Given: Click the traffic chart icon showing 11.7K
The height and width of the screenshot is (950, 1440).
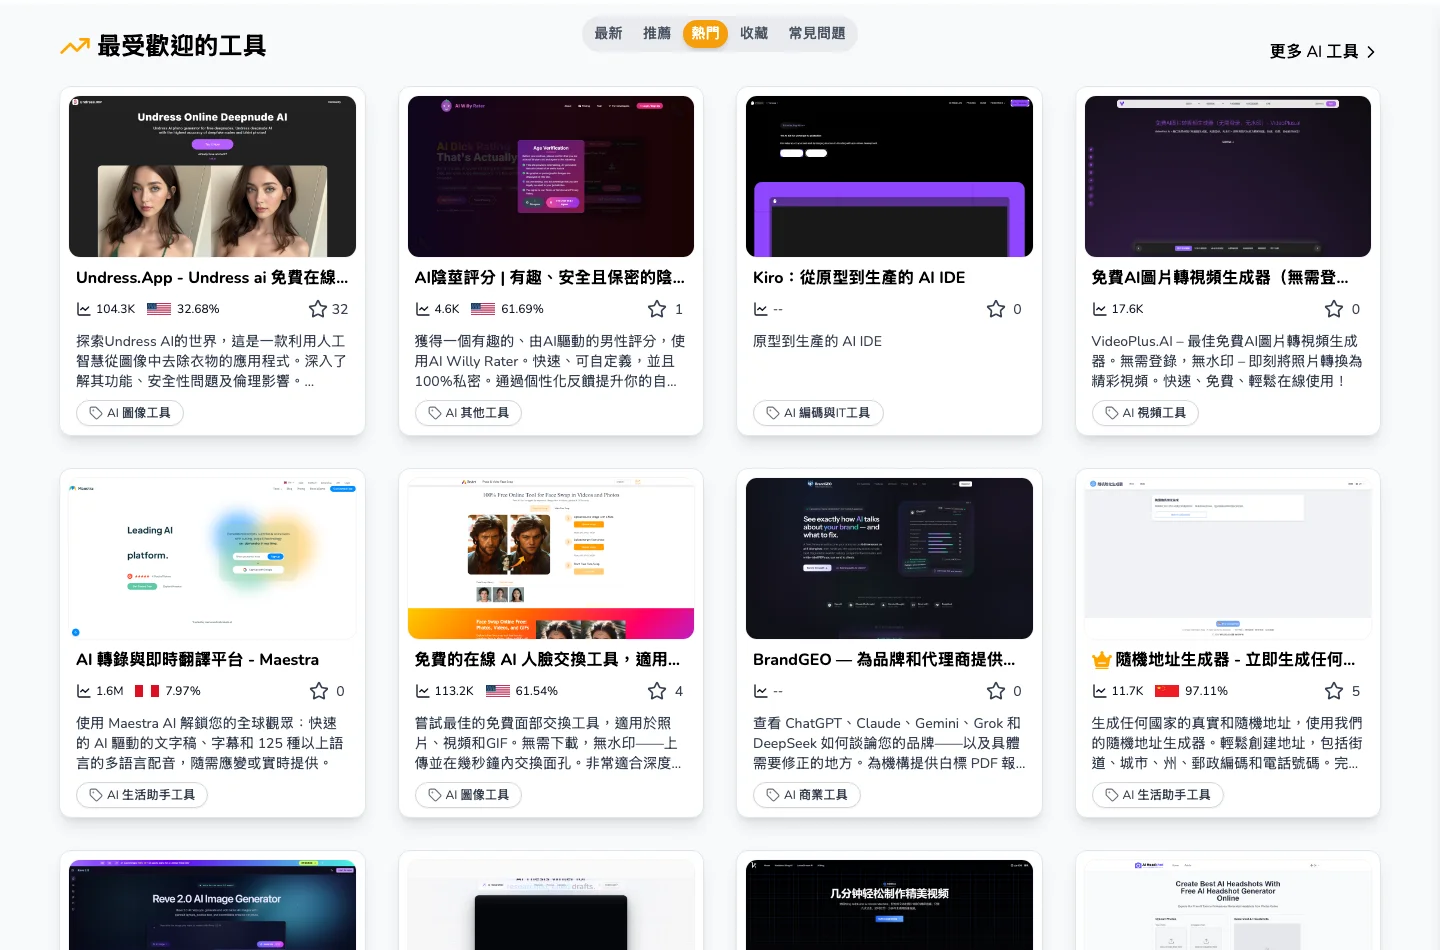Looking at the screenshot, I should click(x=1100, y=691).
